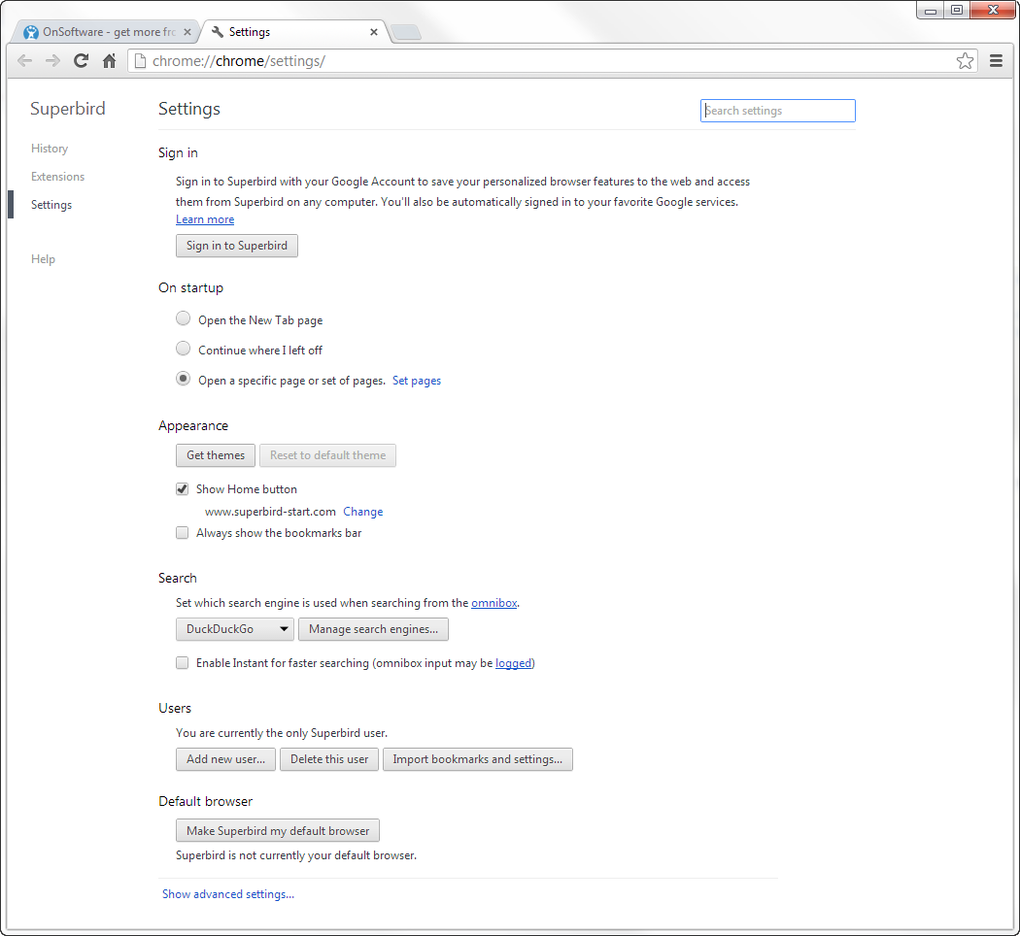Focus the Search settings field

777,111
